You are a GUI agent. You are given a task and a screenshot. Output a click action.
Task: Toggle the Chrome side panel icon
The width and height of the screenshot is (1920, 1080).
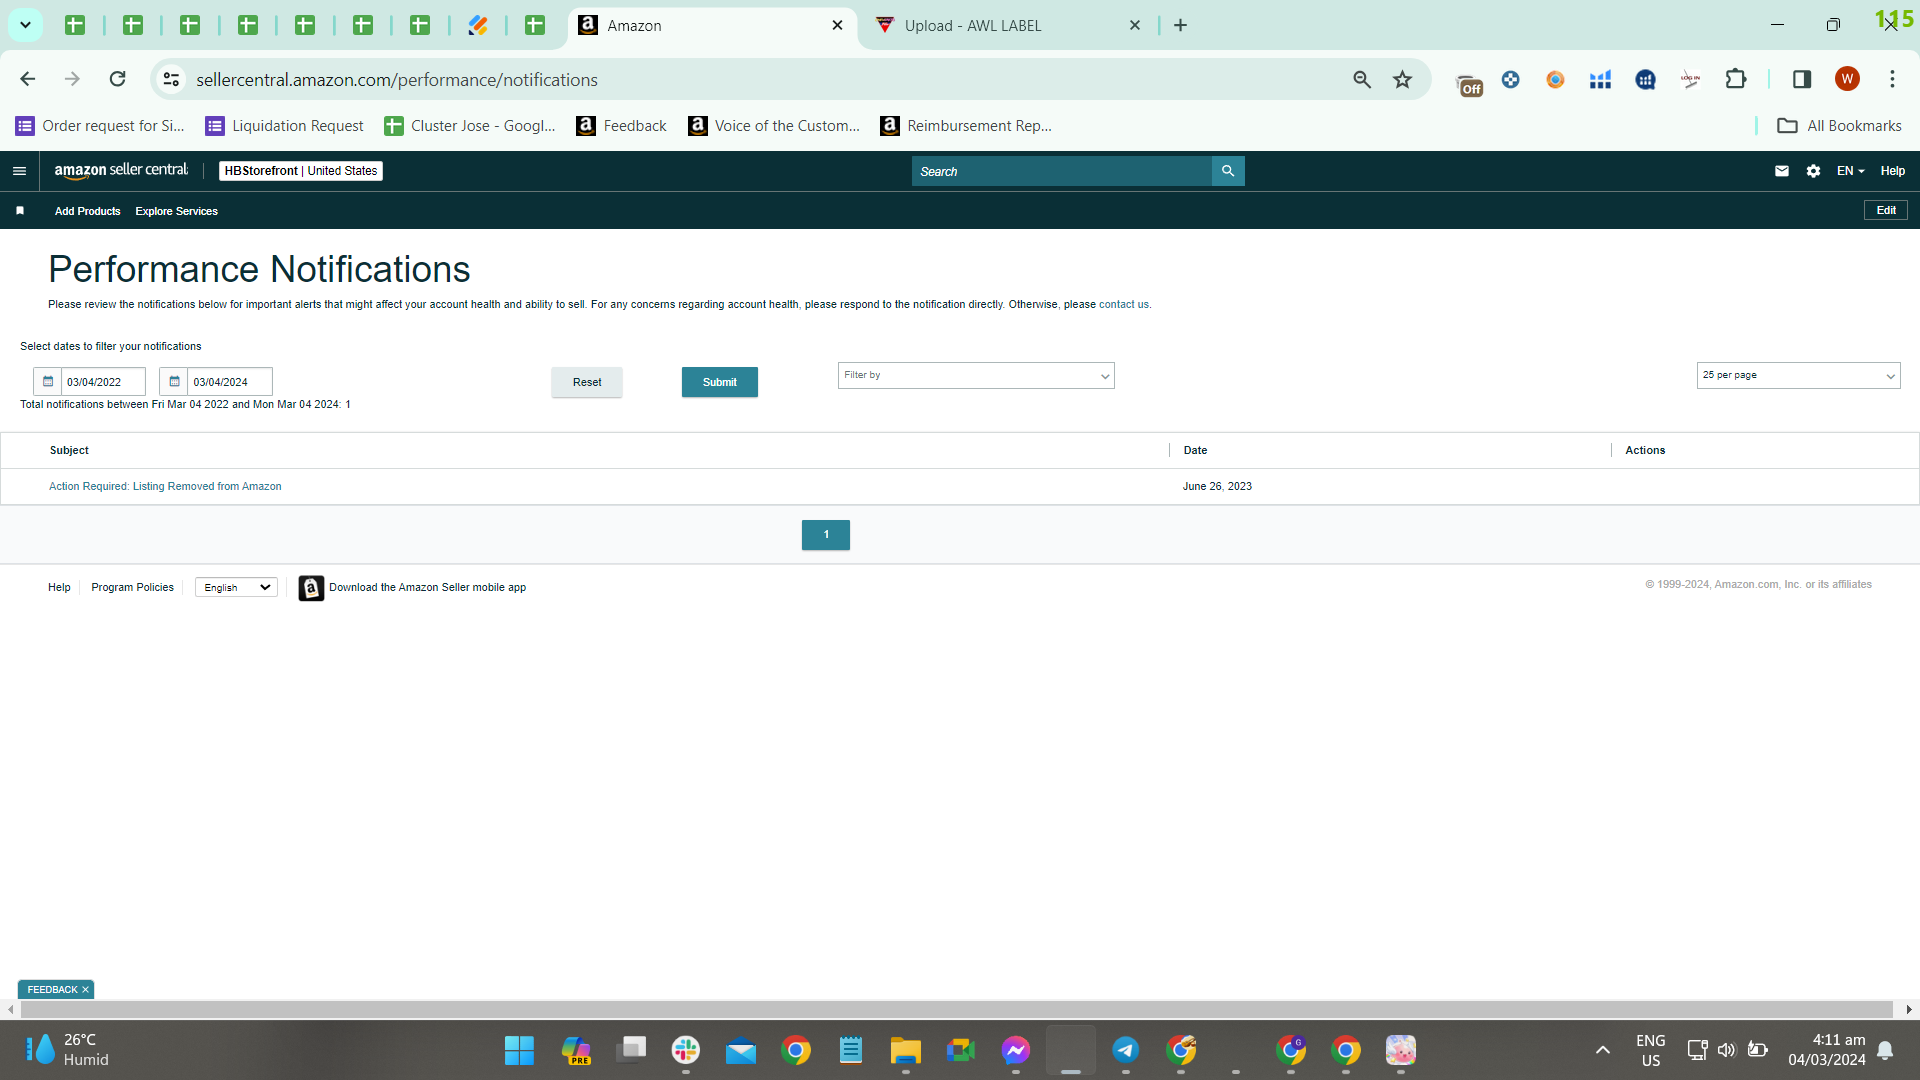[1802, 79]
